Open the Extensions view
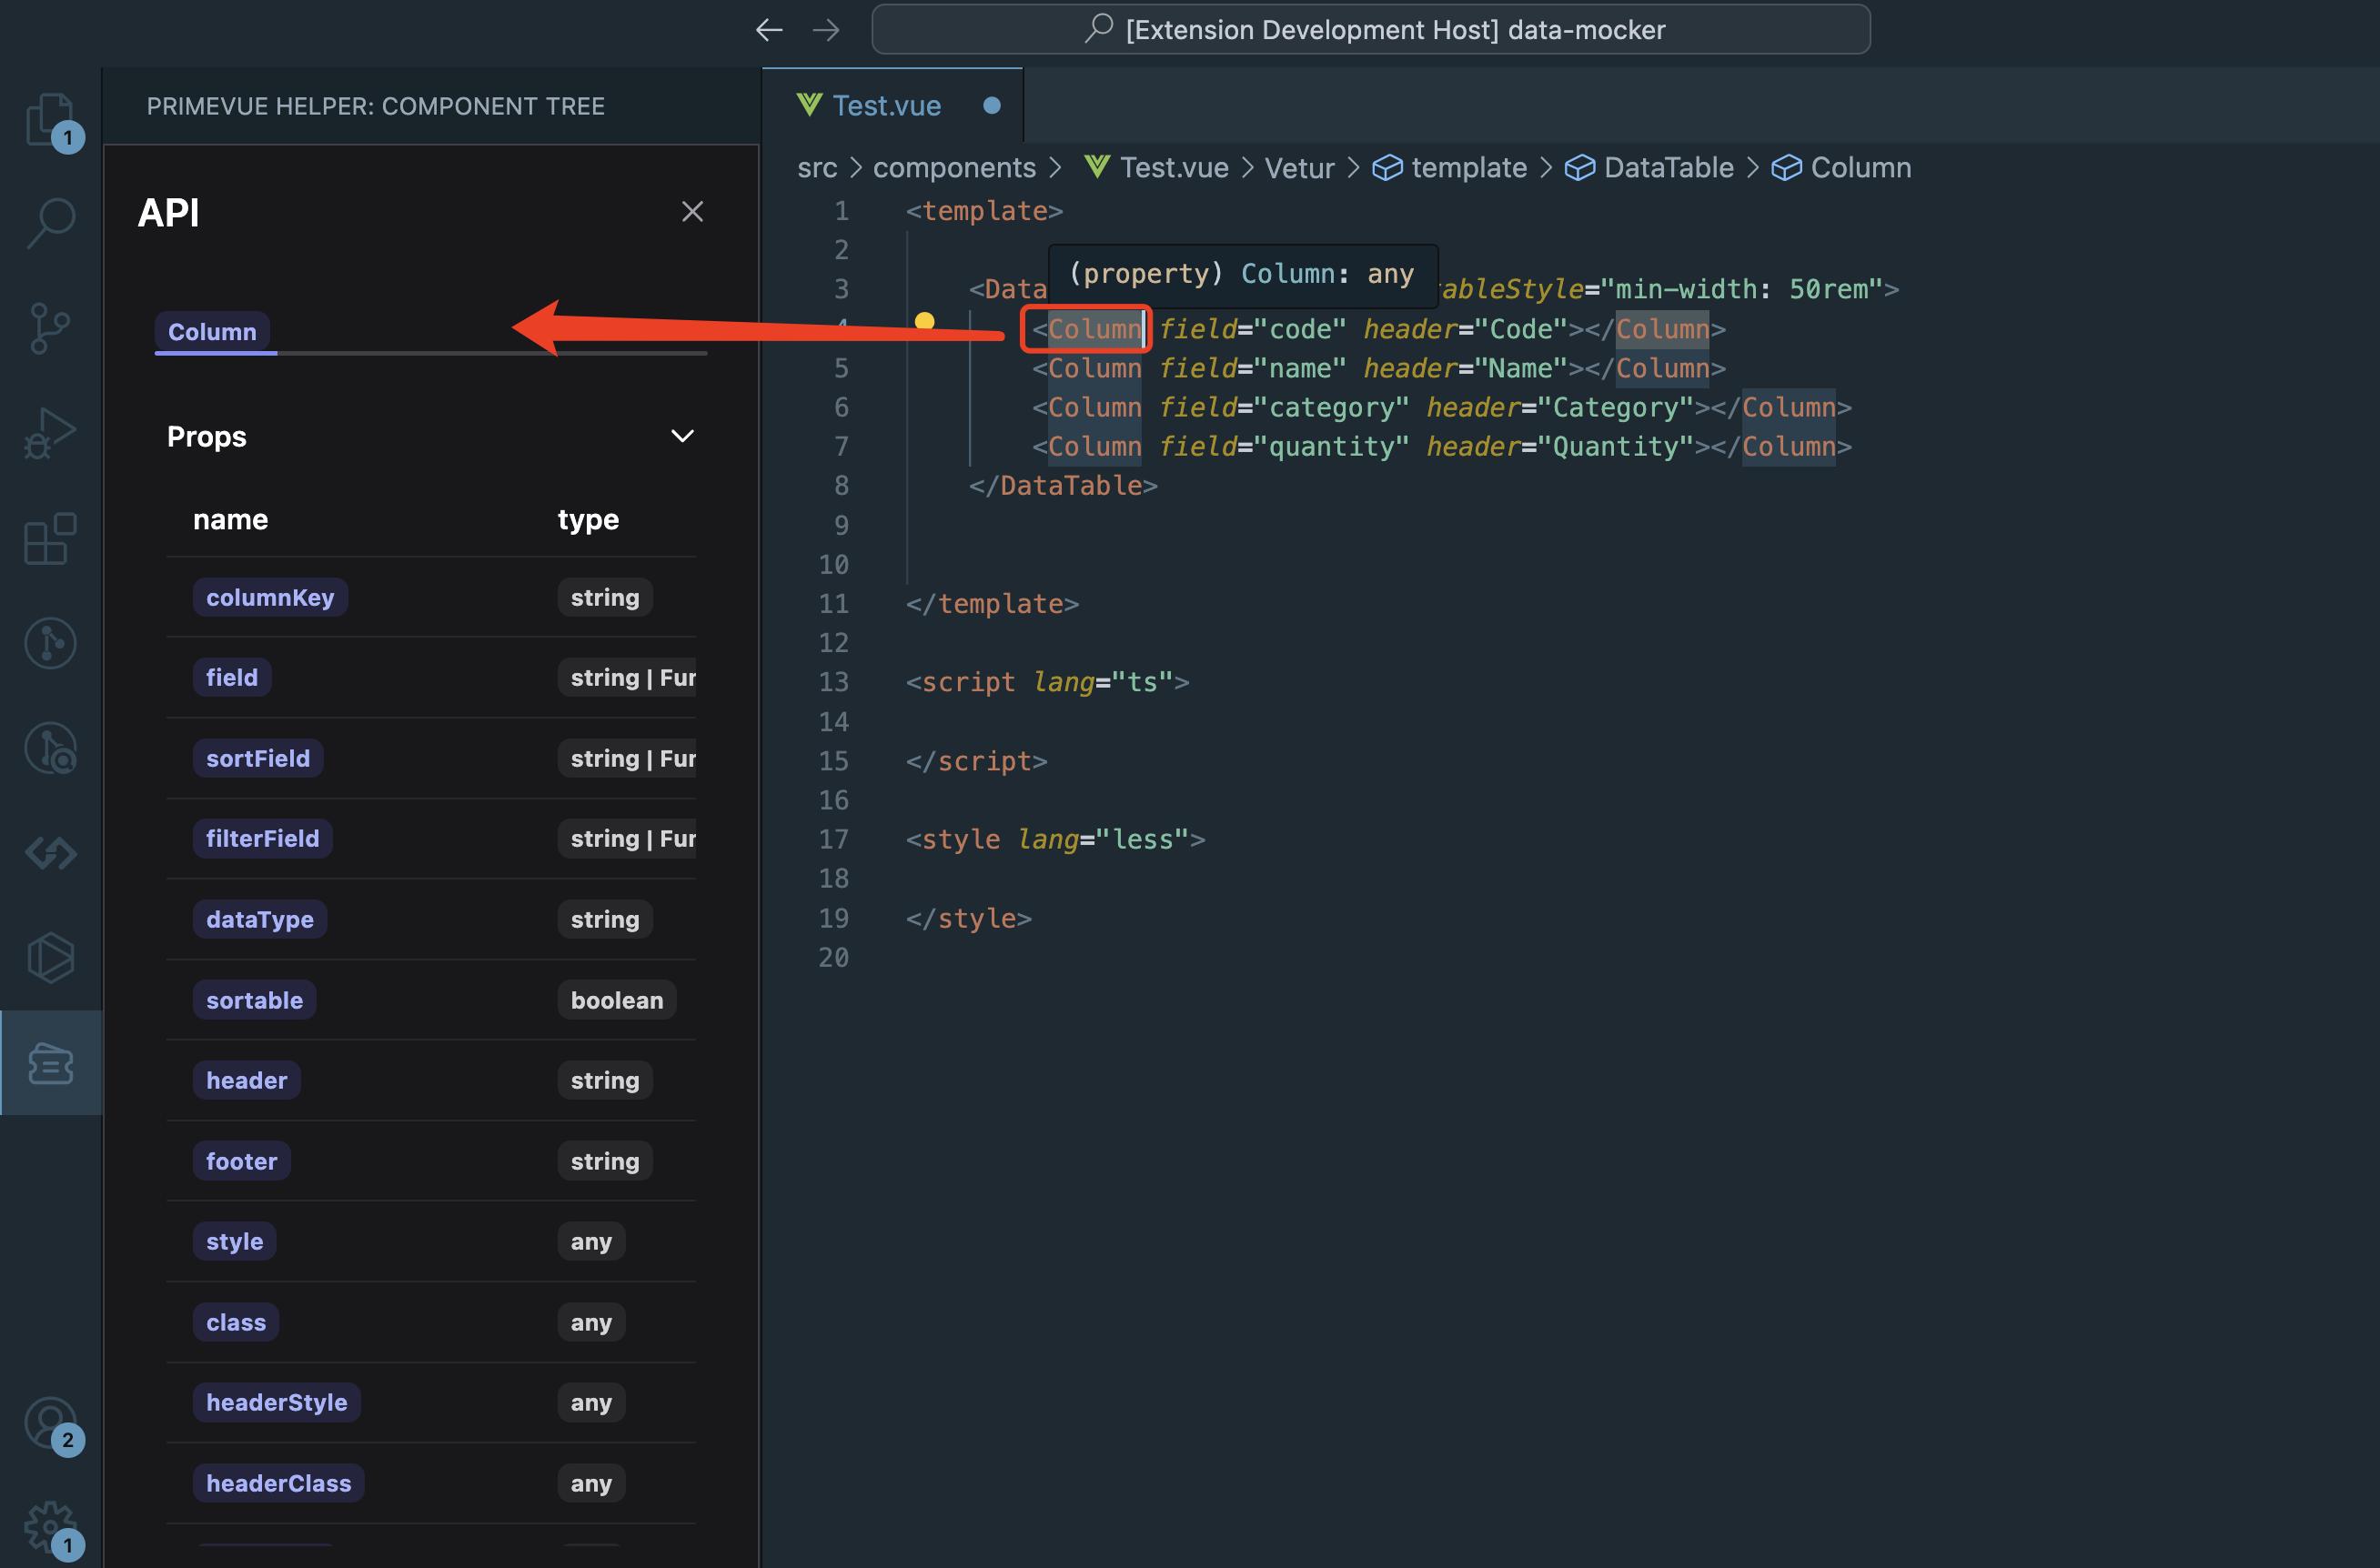The width and height of the screenshot is (2380, 1568). [50, 538]
